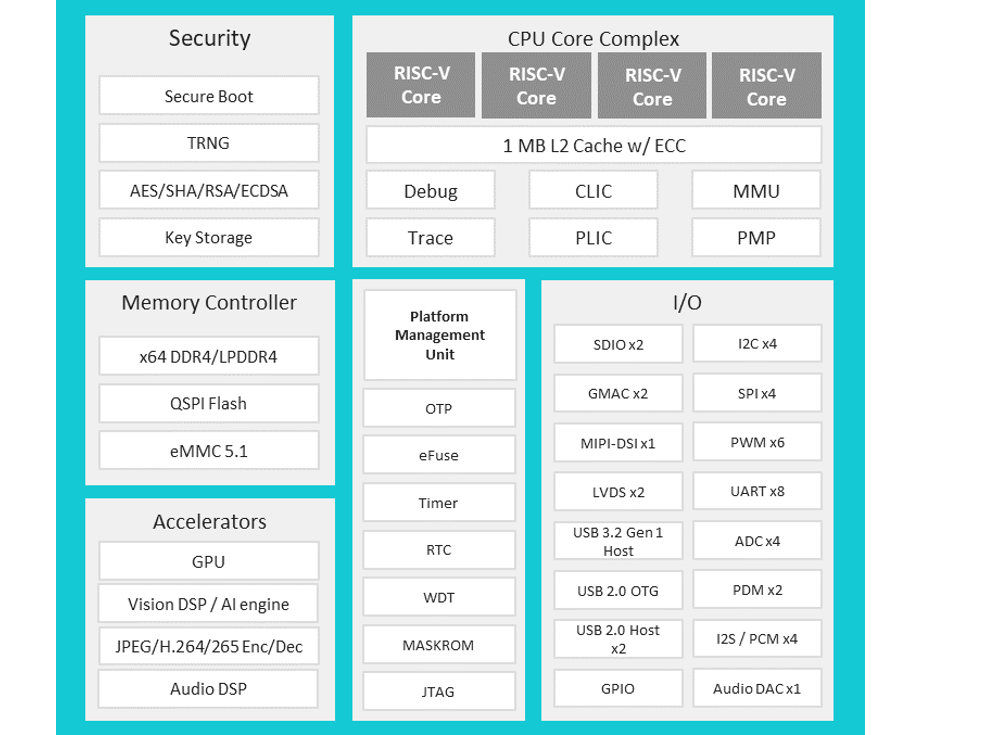Click the Audio DSP accelerator

(207, 689)
